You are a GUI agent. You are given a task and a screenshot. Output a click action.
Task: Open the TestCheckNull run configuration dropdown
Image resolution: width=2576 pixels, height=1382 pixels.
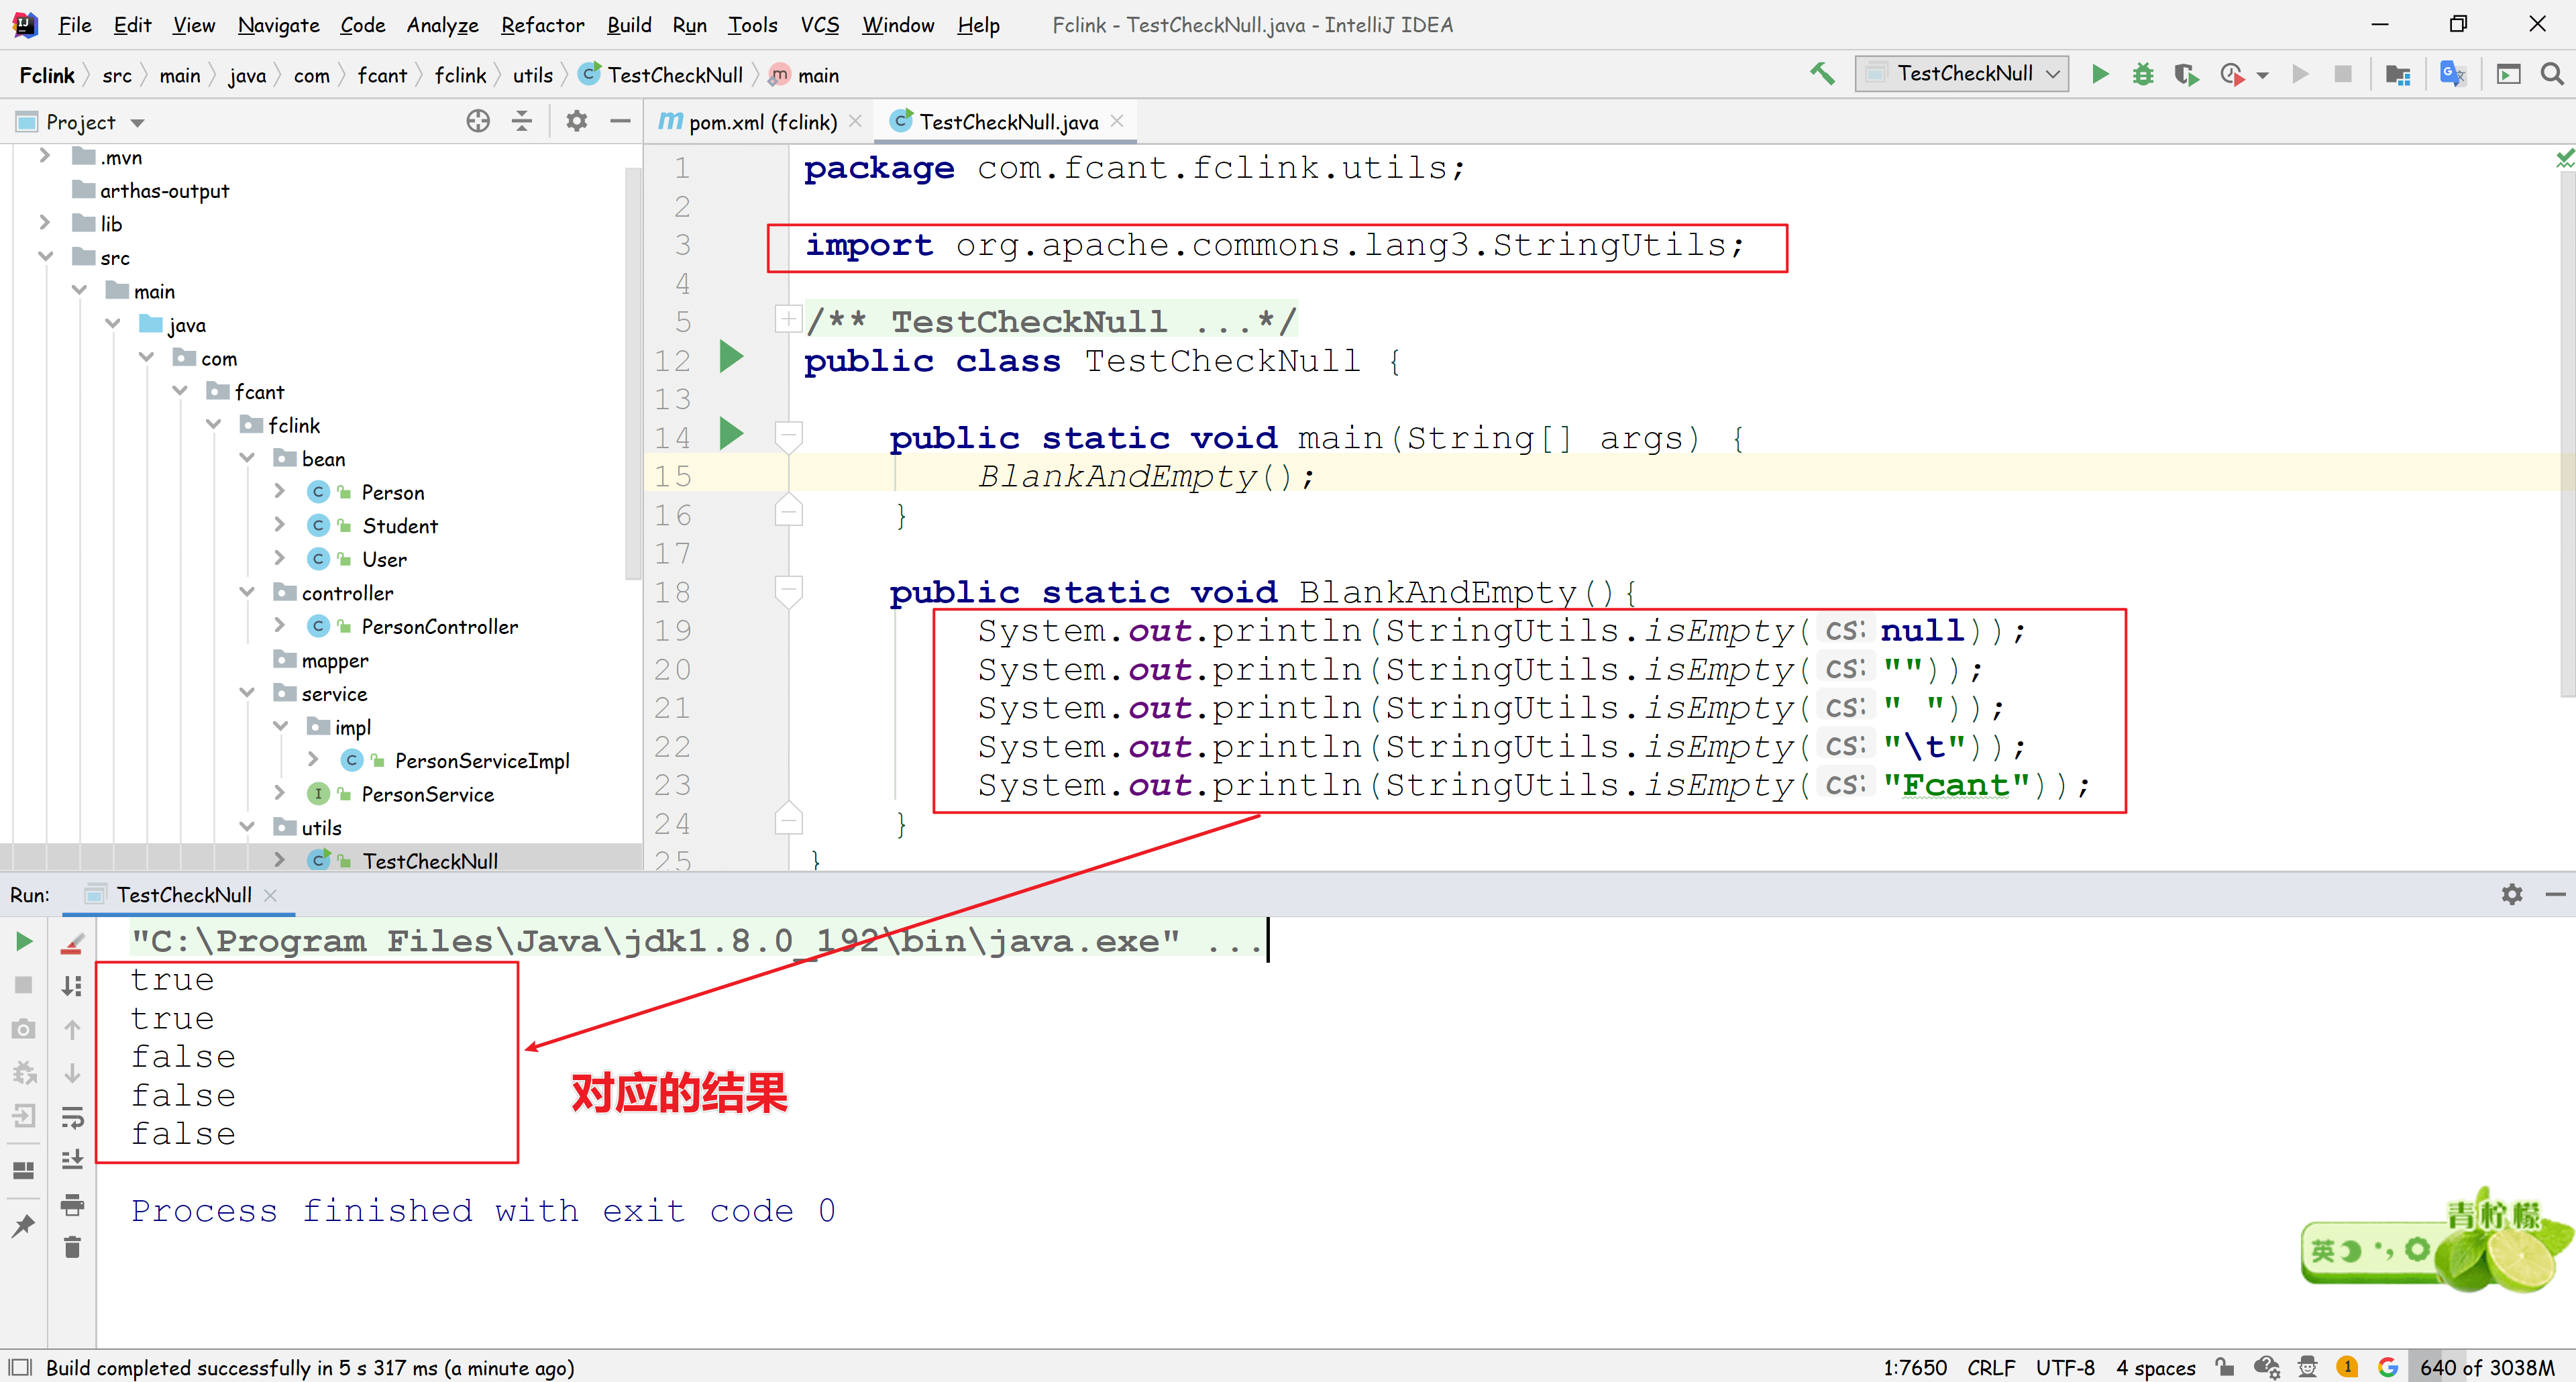[x=1962, y=74]
